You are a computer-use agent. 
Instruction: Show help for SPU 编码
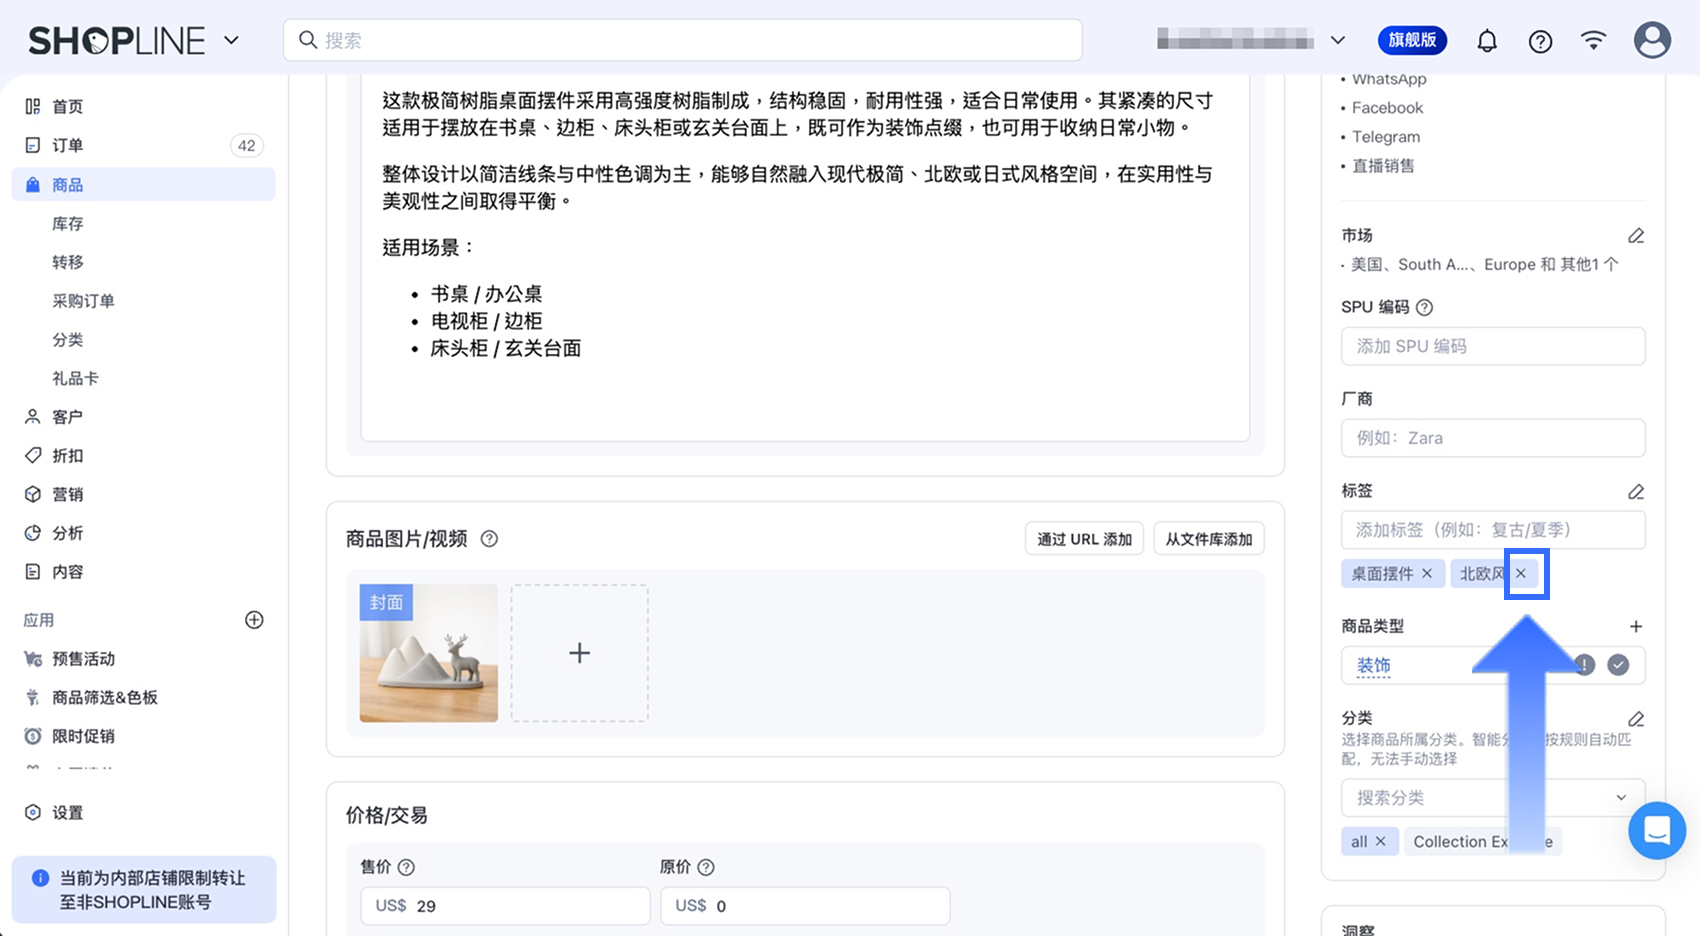tap(1425, 308)
